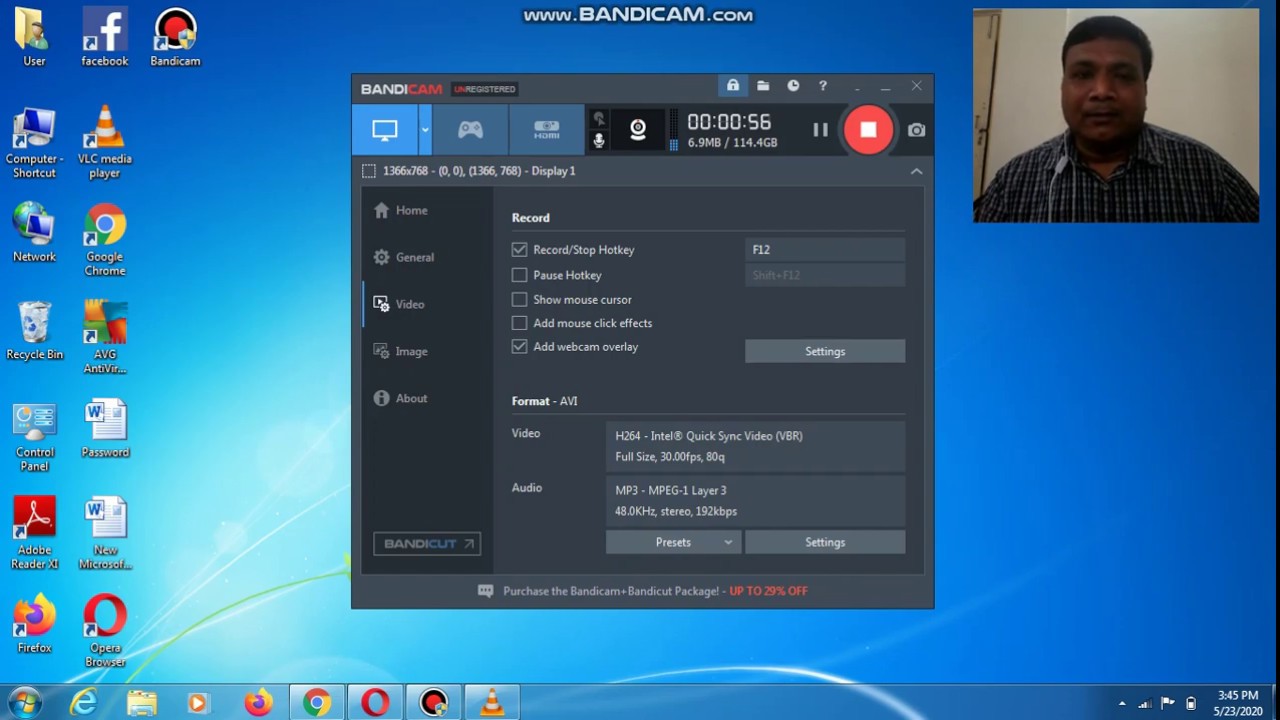Open Password Word document on desktop
Viewport: 1280px width, 720px height.
[105, 429]
